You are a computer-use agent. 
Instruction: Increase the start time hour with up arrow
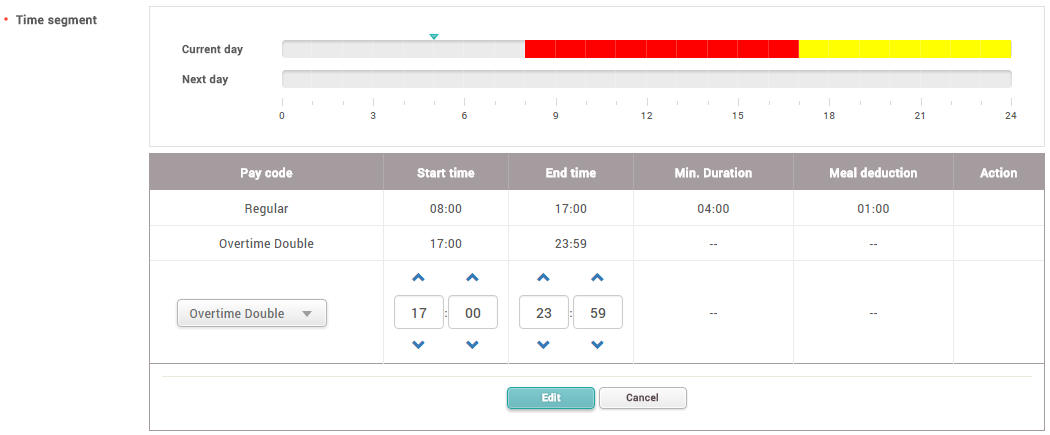[x=419, y=278]
